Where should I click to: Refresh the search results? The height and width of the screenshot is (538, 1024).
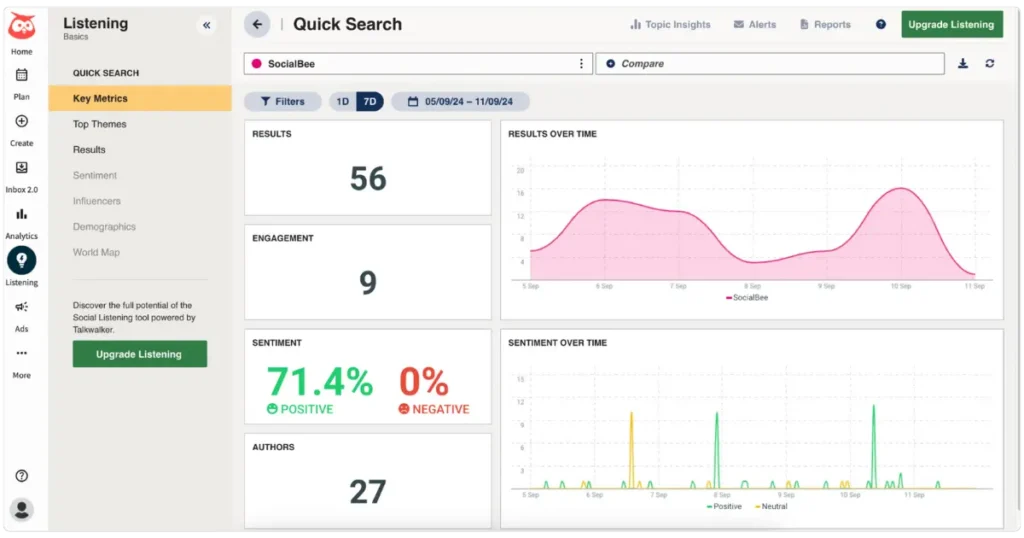(990, 64)
